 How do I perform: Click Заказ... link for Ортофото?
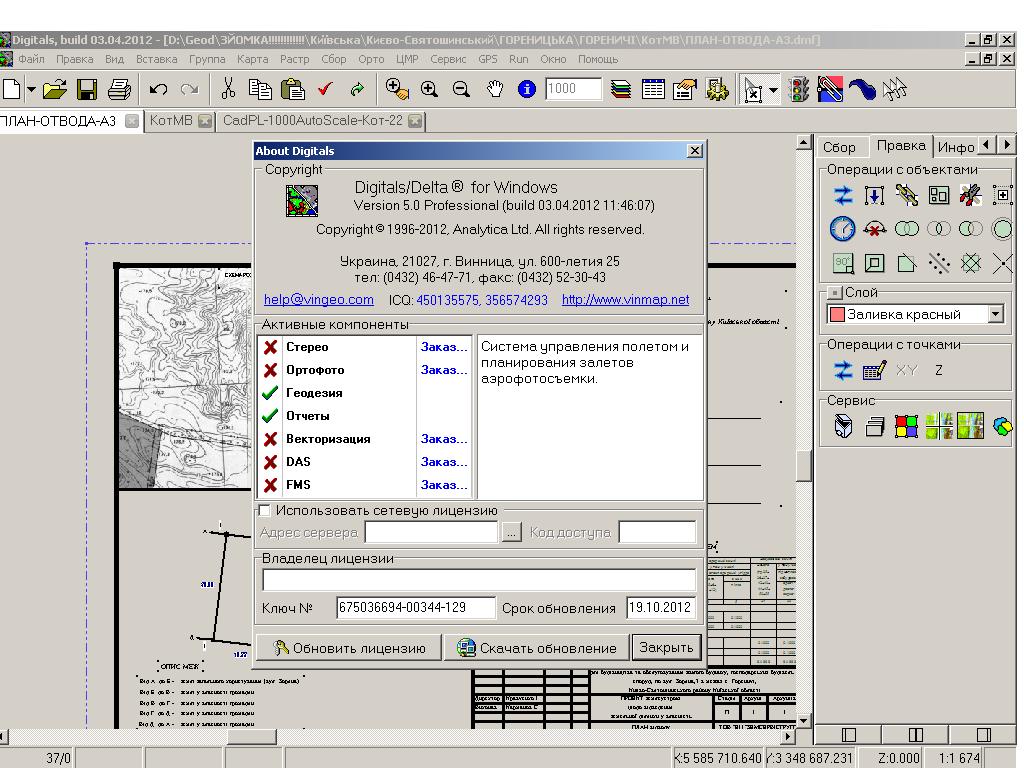click(x=444, y=370)
